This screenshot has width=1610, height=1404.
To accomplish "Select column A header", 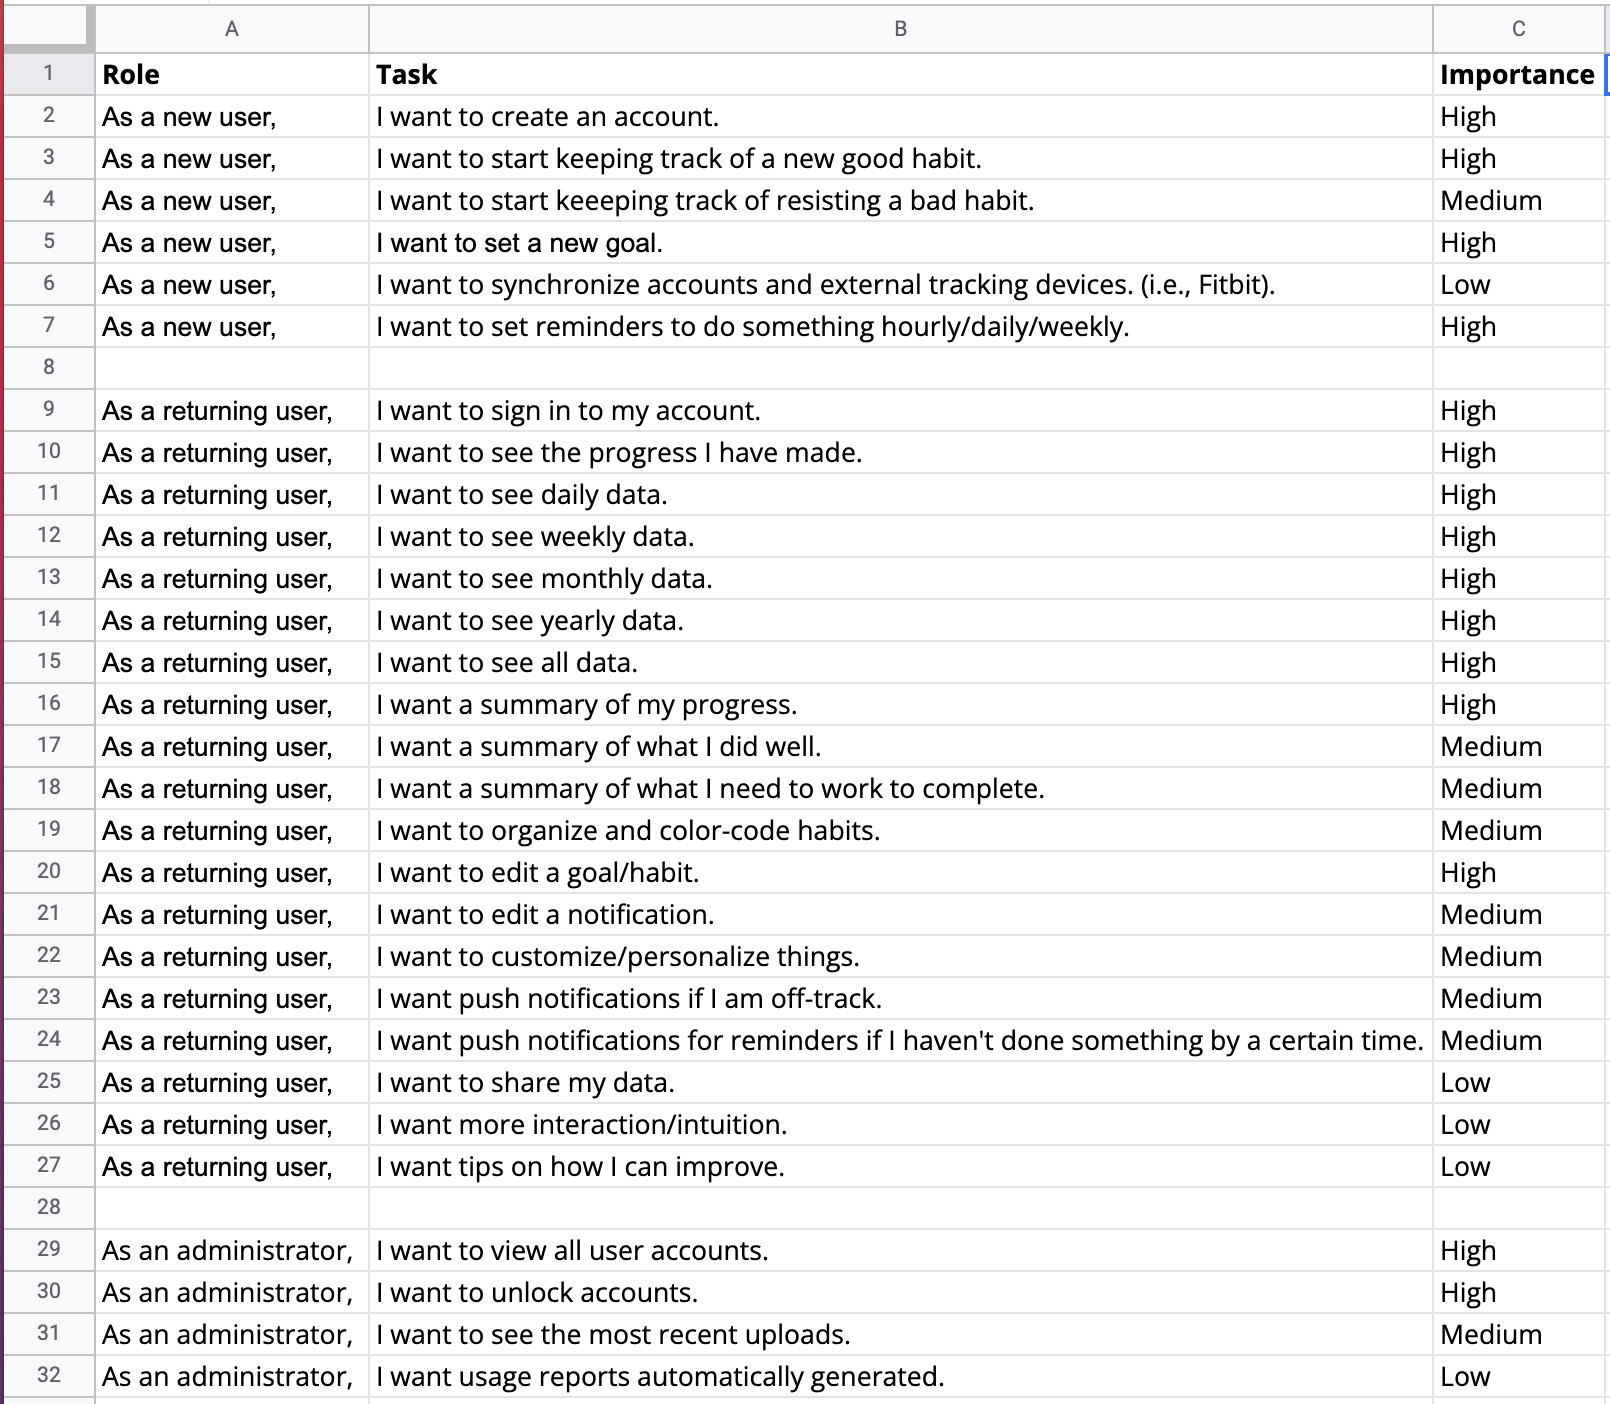I will tap(231, 29).
